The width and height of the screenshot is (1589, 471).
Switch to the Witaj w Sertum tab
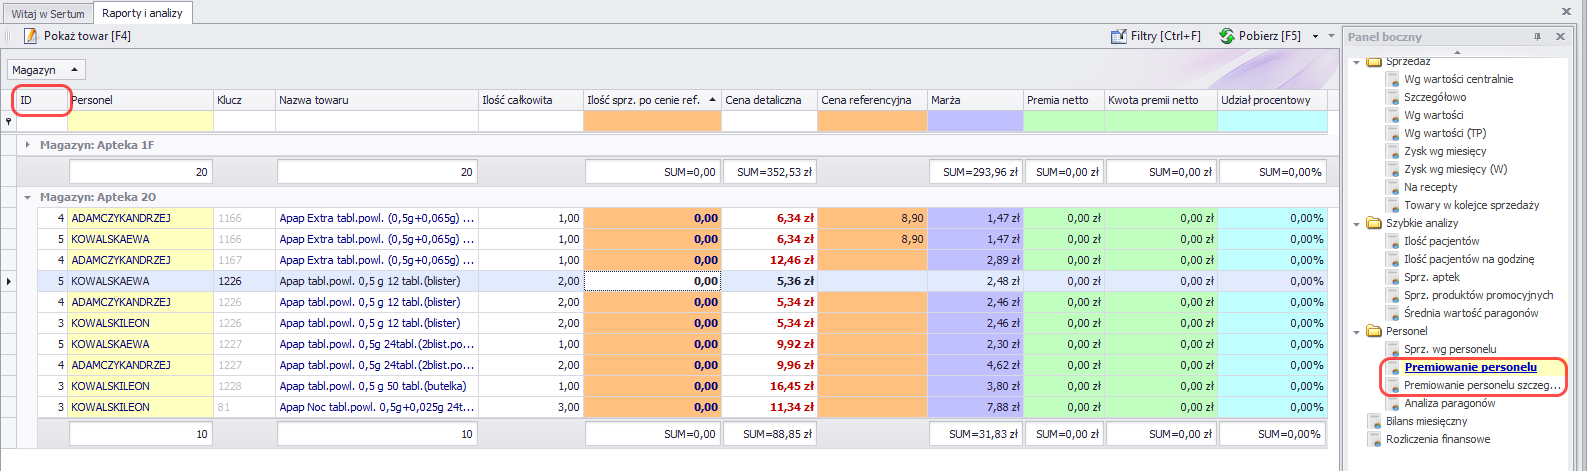[48, 14]
